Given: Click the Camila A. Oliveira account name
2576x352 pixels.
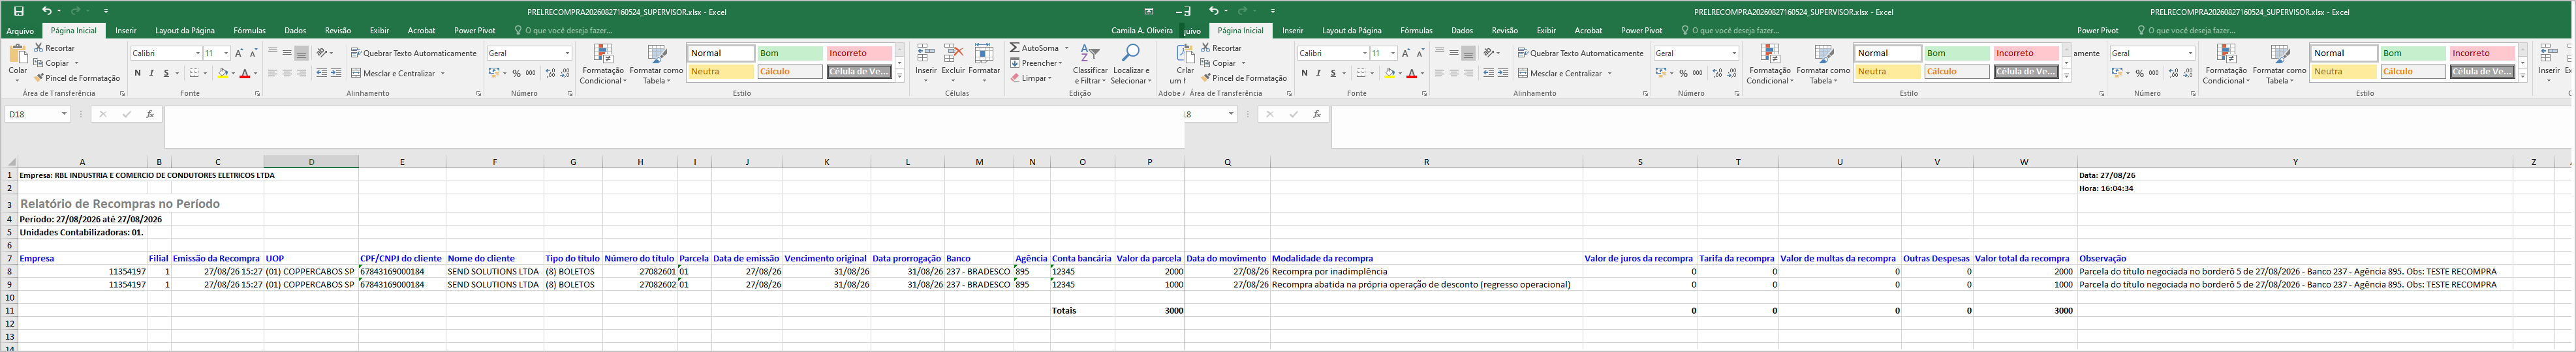Looking at the screenshot, I should click(x=1142, y=31).
